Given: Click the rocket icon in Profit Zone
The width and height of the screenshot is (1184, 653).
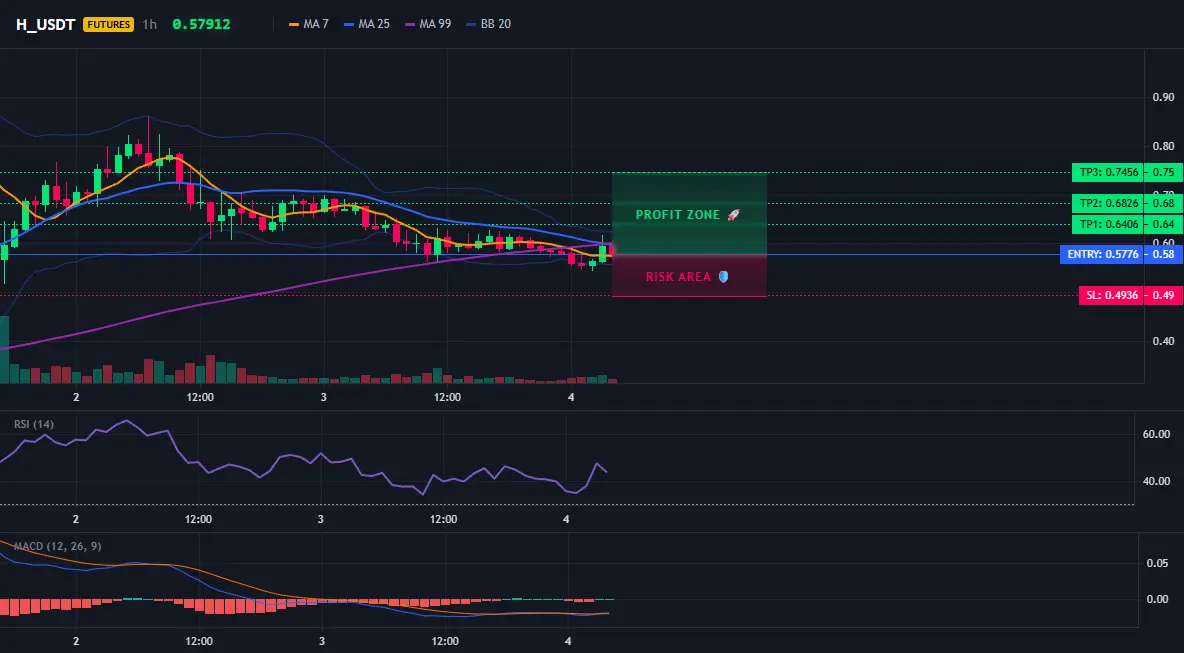Looking at the screenshot, I should 733,215.
